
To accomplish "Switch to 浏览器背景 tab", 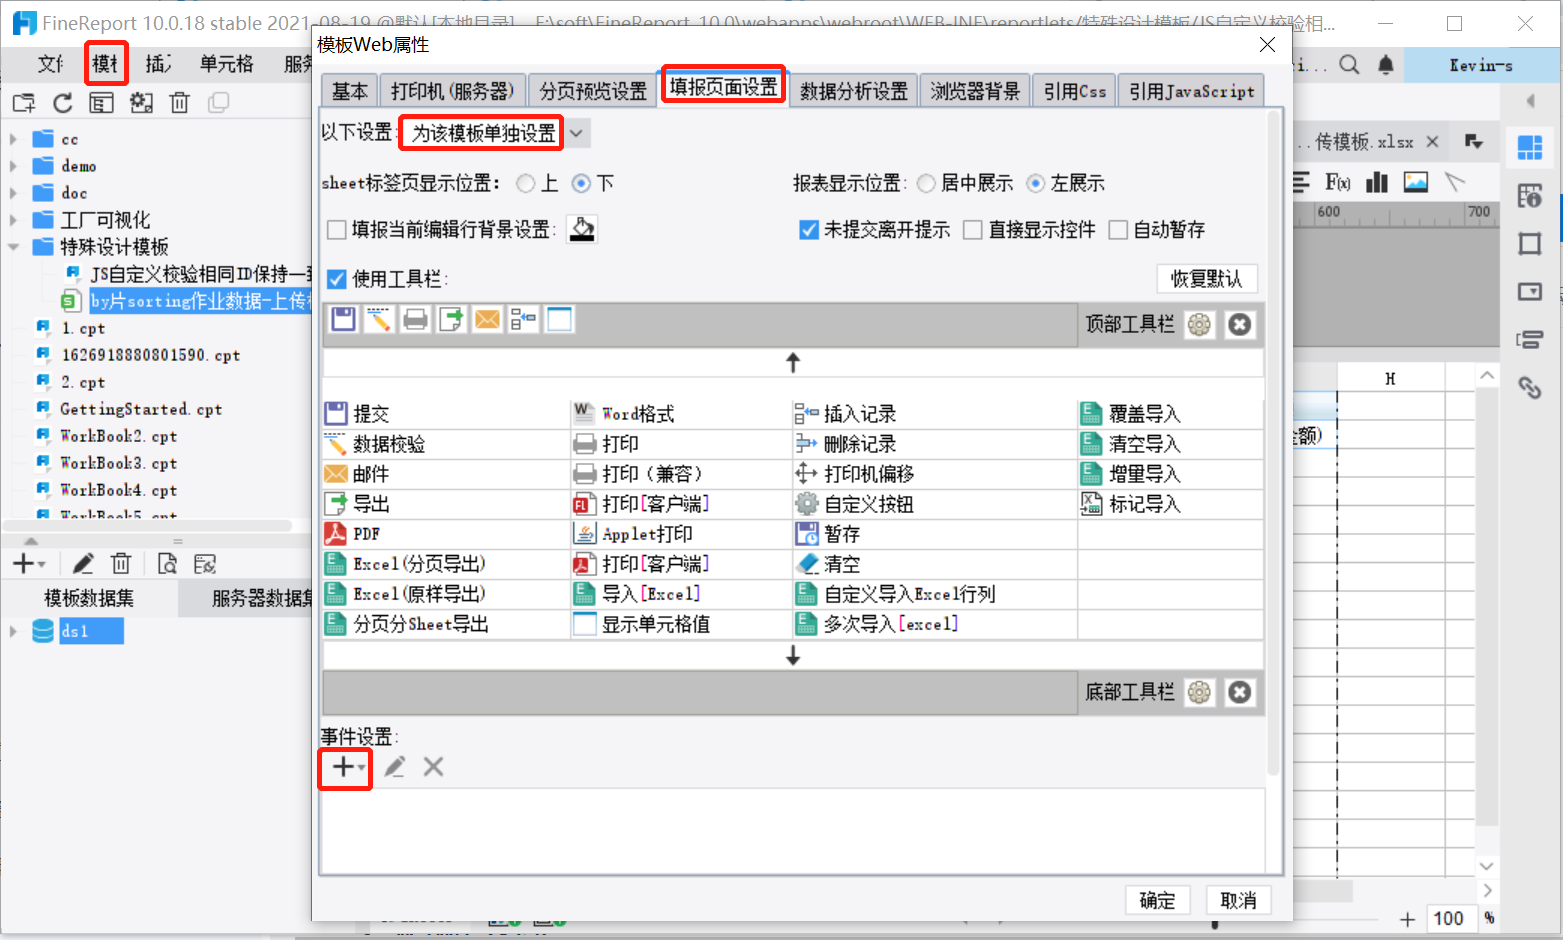I will pyautogui.click(x=975, y=91).
